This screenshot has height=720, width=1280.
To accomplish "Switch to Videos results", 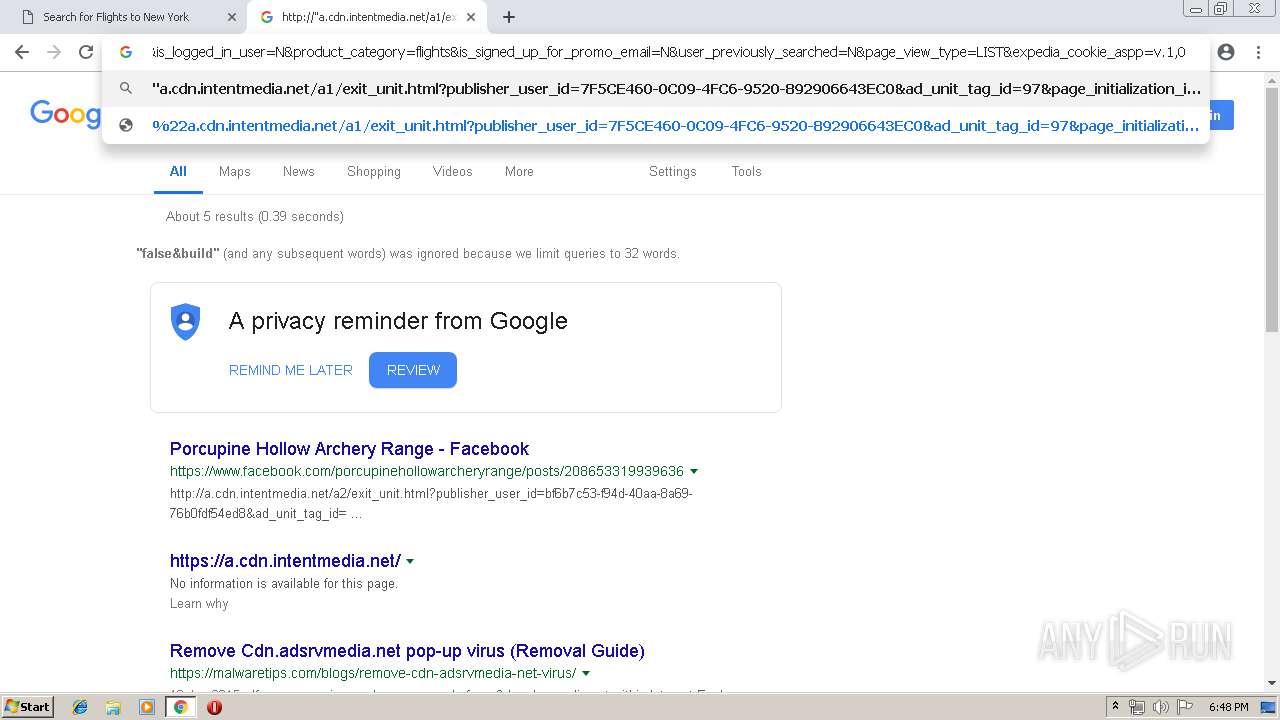I will (453, 172).
